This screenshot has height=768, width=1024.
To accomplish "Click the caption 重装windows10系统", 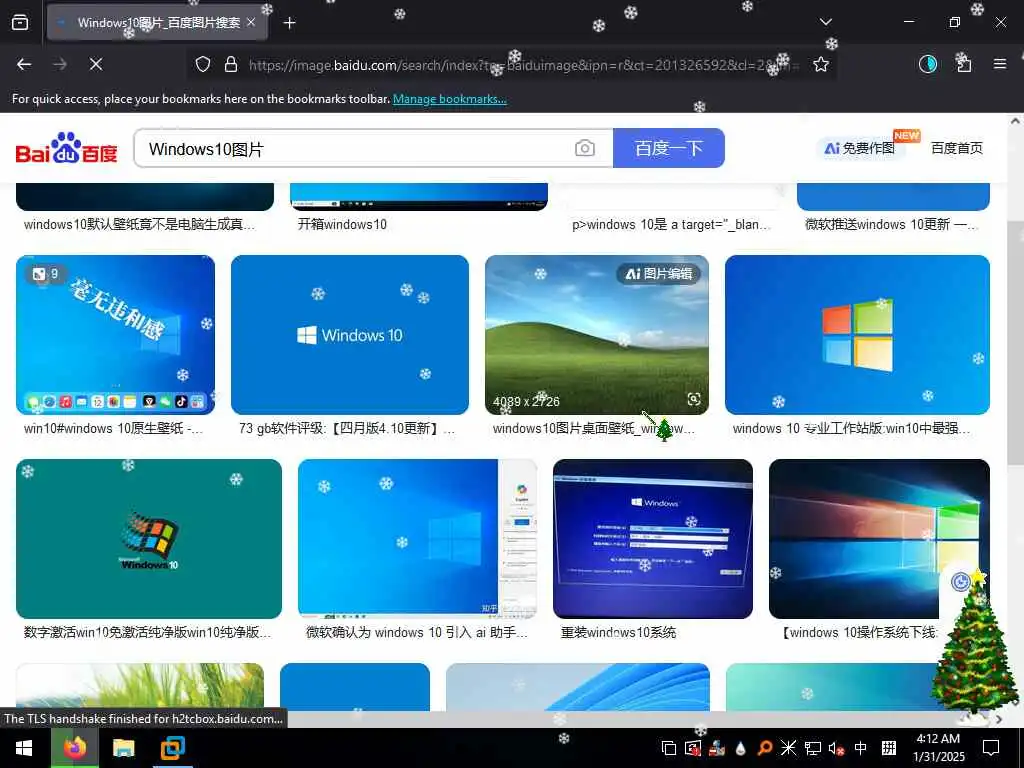I will [618, 632].
